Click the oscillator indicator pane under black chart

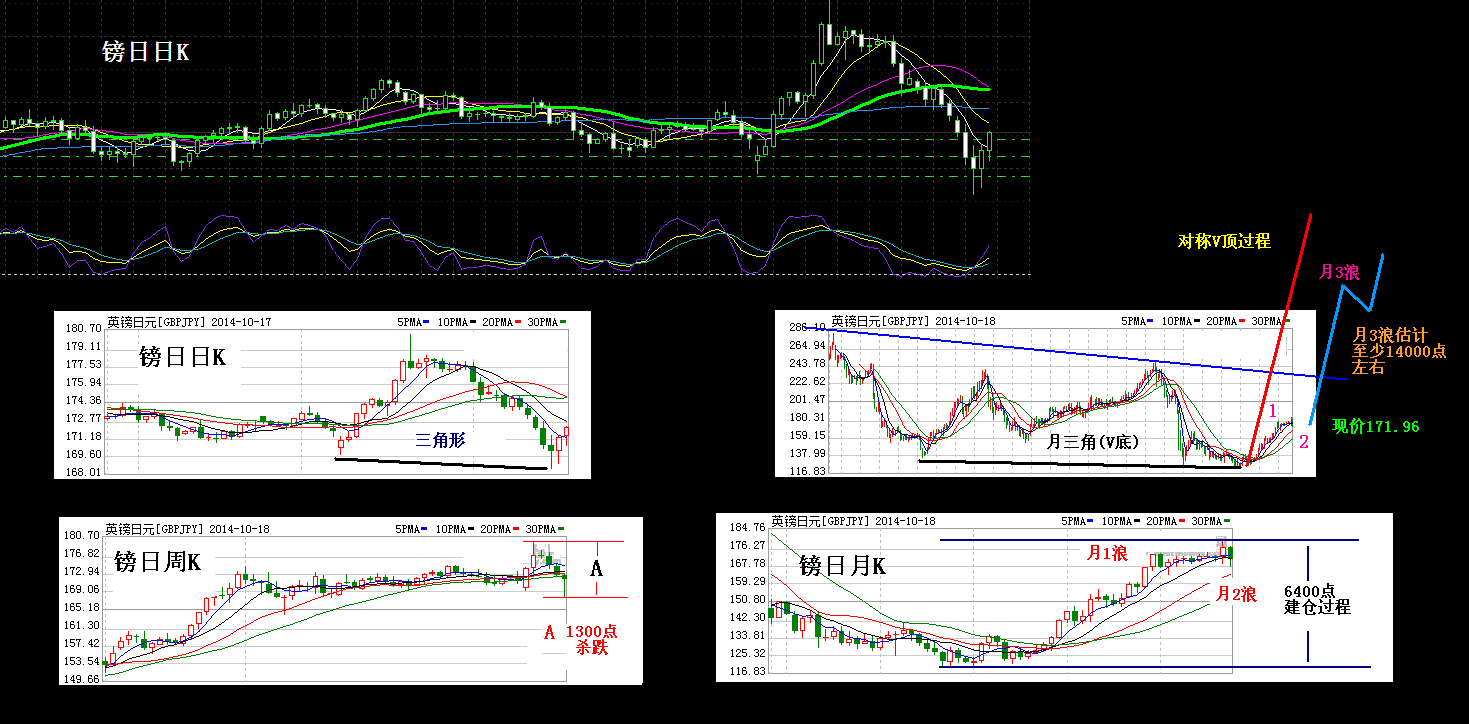(x=515, y=242)
